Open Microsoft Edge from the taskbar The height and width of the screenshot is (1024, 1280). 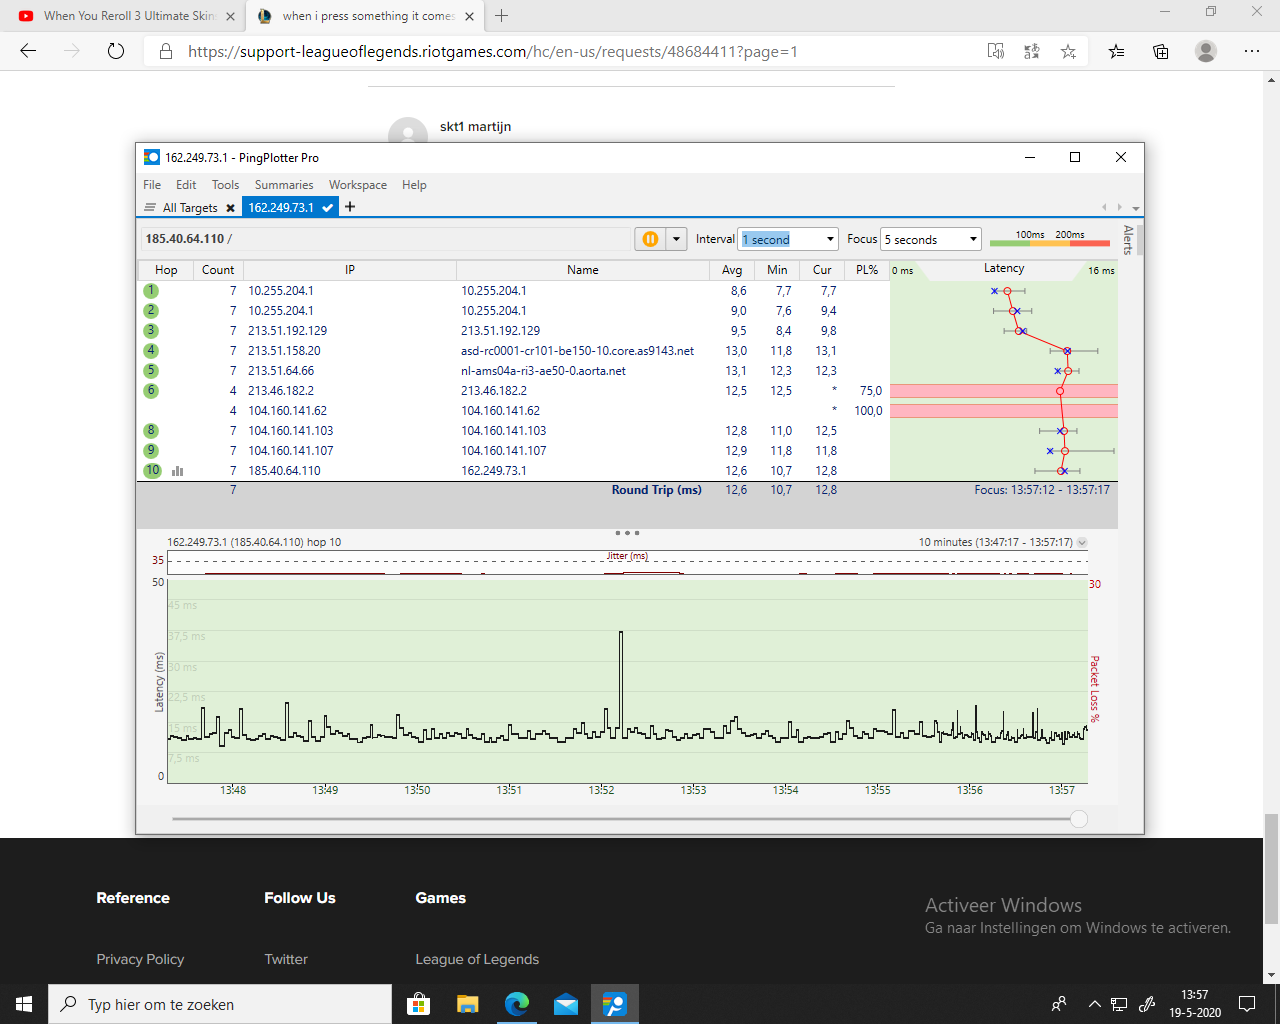tap(517, 1004)
